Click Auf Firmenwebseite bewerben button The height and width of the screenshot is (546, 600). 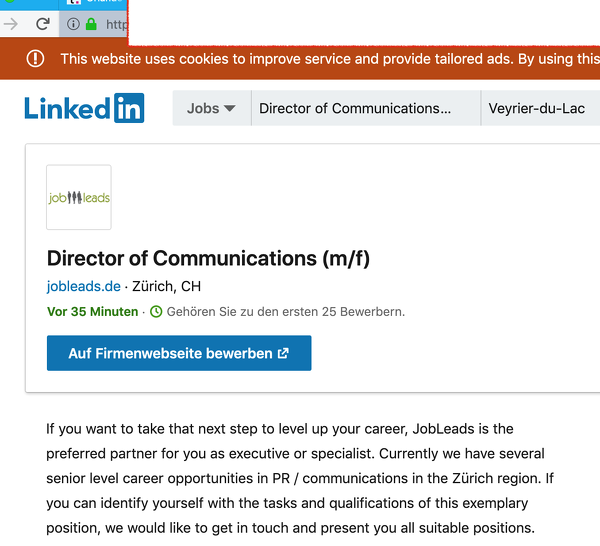coord(179,353)
